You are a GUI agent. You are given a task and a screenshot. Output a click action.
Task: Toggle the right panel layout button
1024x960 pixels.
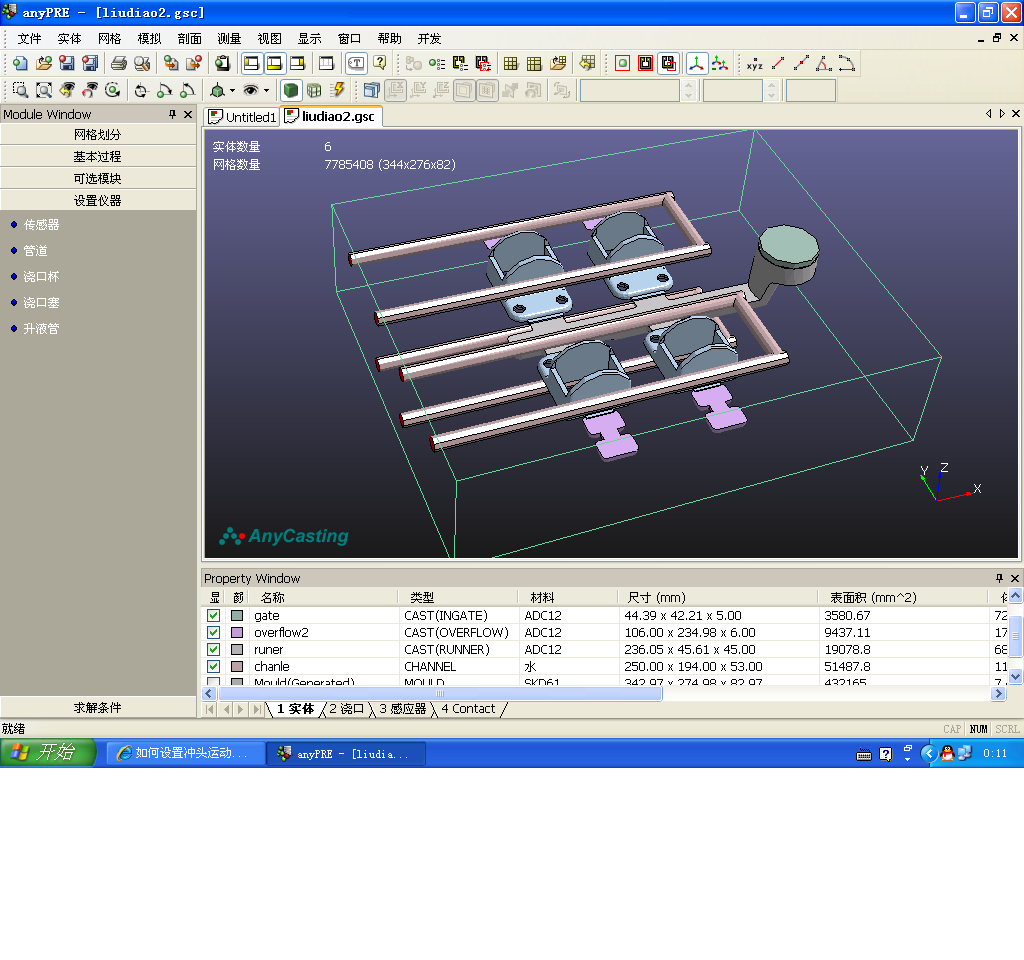pos(298,63)
